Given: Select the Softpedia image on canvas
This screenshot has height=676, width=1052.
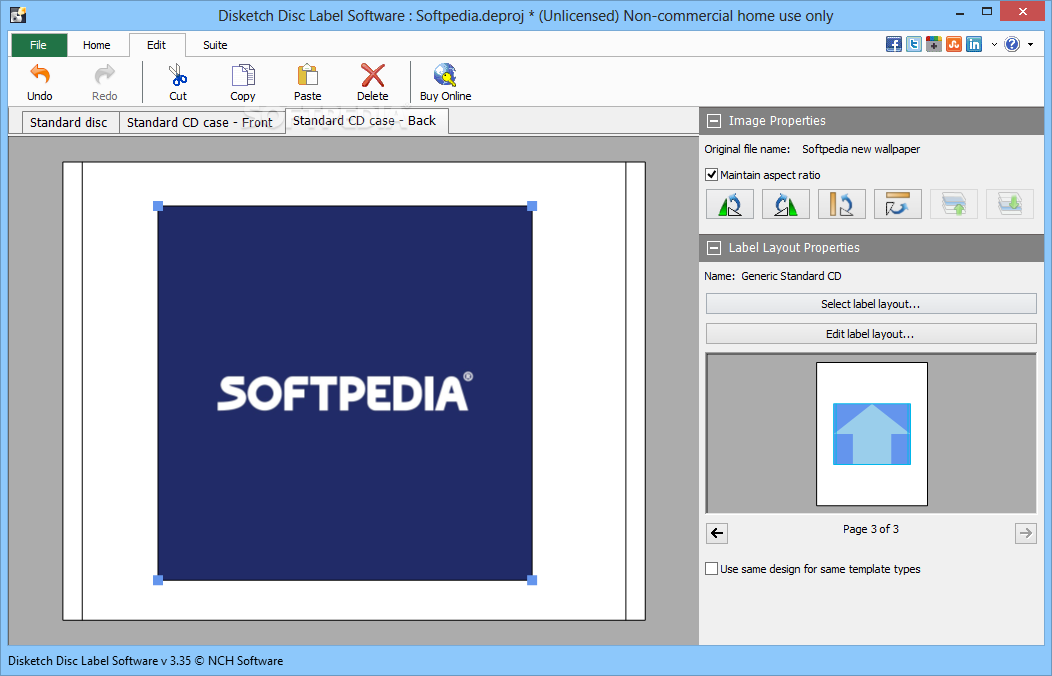Looking at the screenshot, I should point(345,393).
